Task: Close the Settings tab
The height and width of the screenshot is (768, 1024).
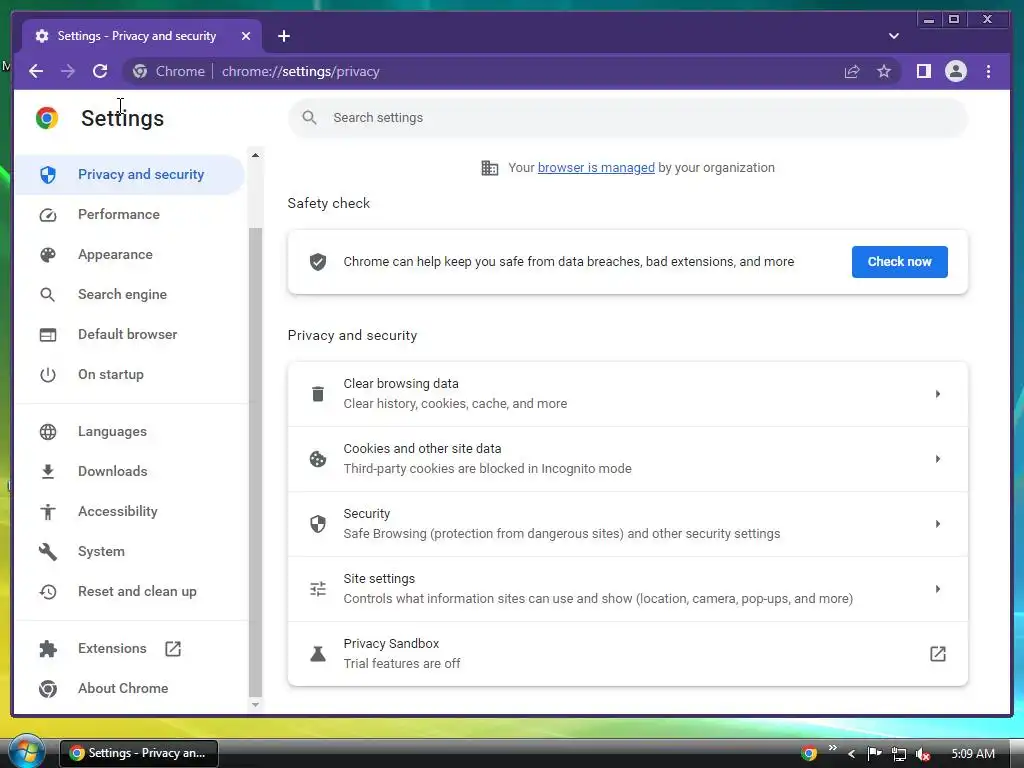Action: 246,36
